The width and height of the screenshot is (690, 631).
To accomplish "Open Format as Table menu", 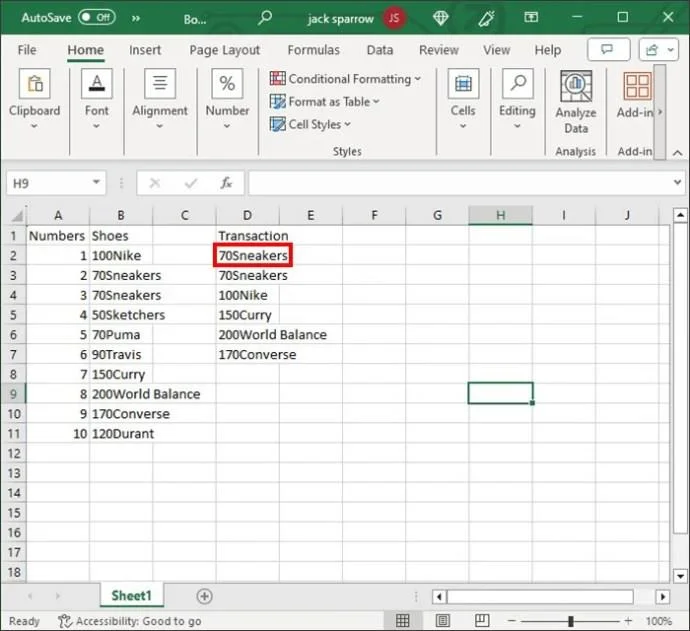I will tap(325, 102).
